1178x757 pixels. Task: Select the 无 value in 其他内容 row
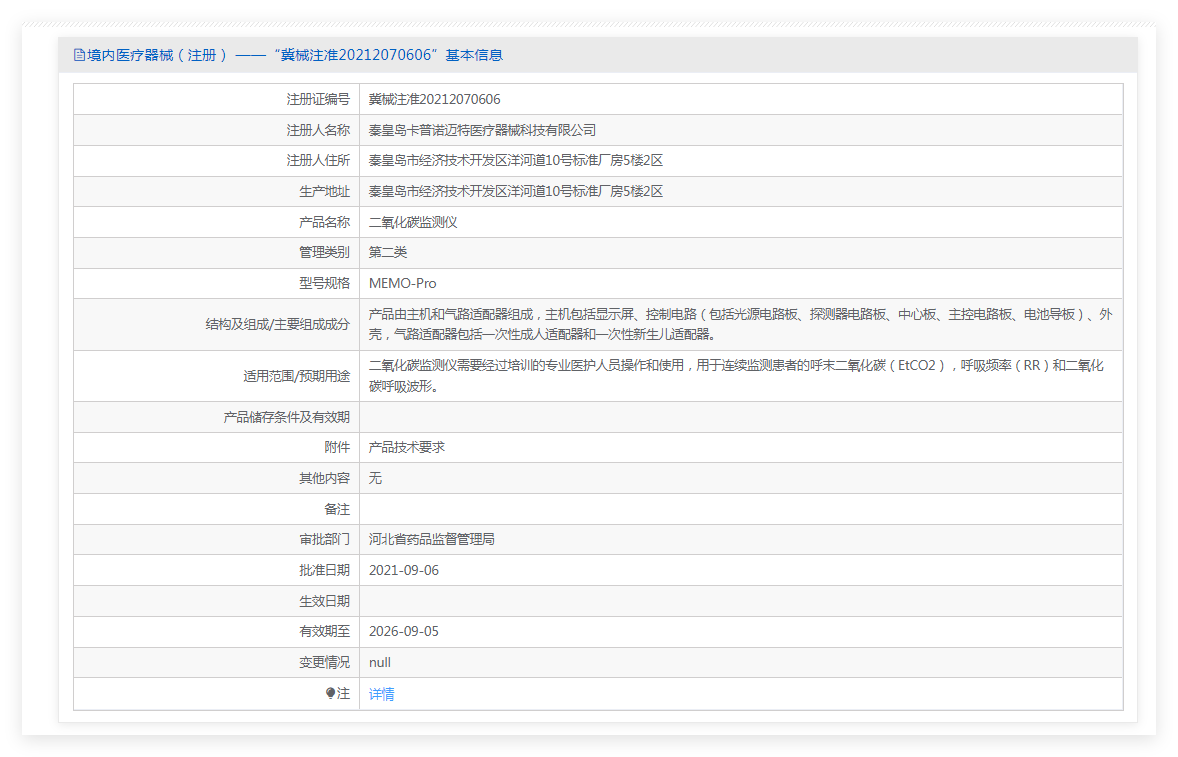376,478
